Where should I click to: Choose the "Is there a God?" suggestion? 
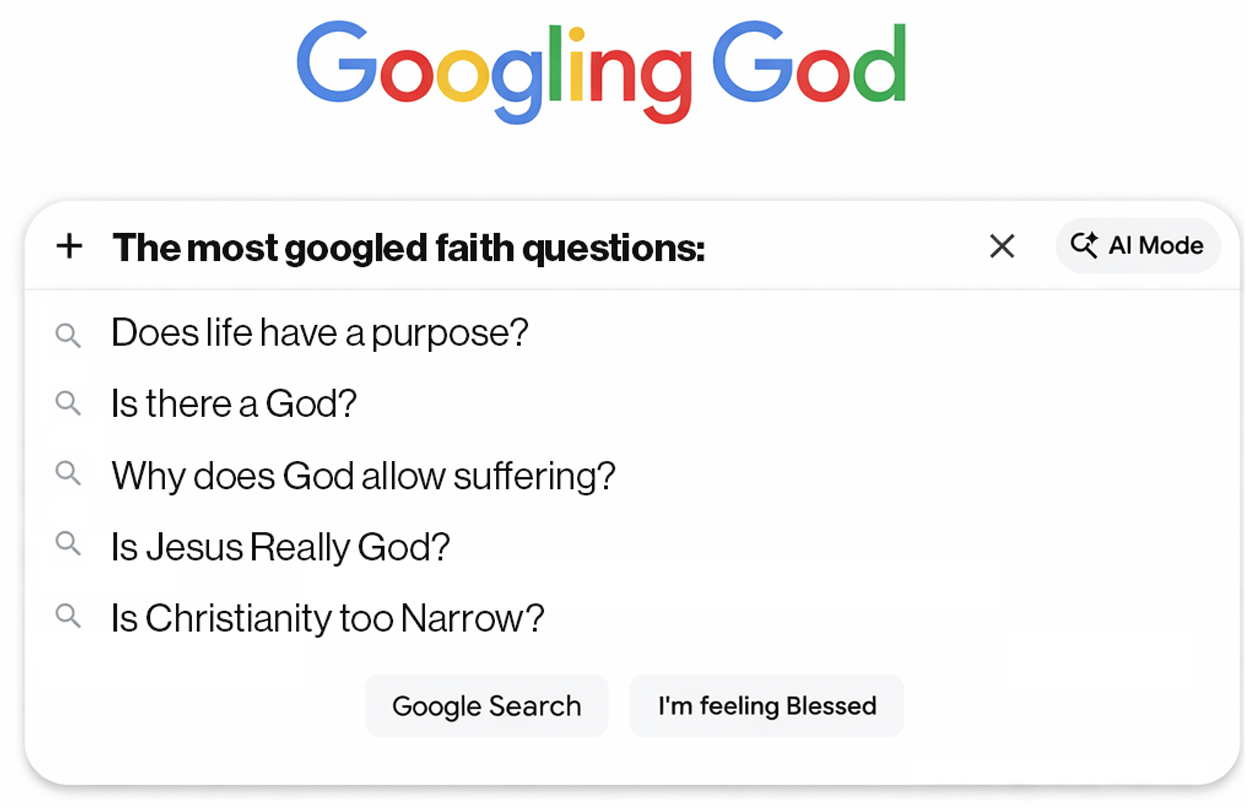point(234,404)
